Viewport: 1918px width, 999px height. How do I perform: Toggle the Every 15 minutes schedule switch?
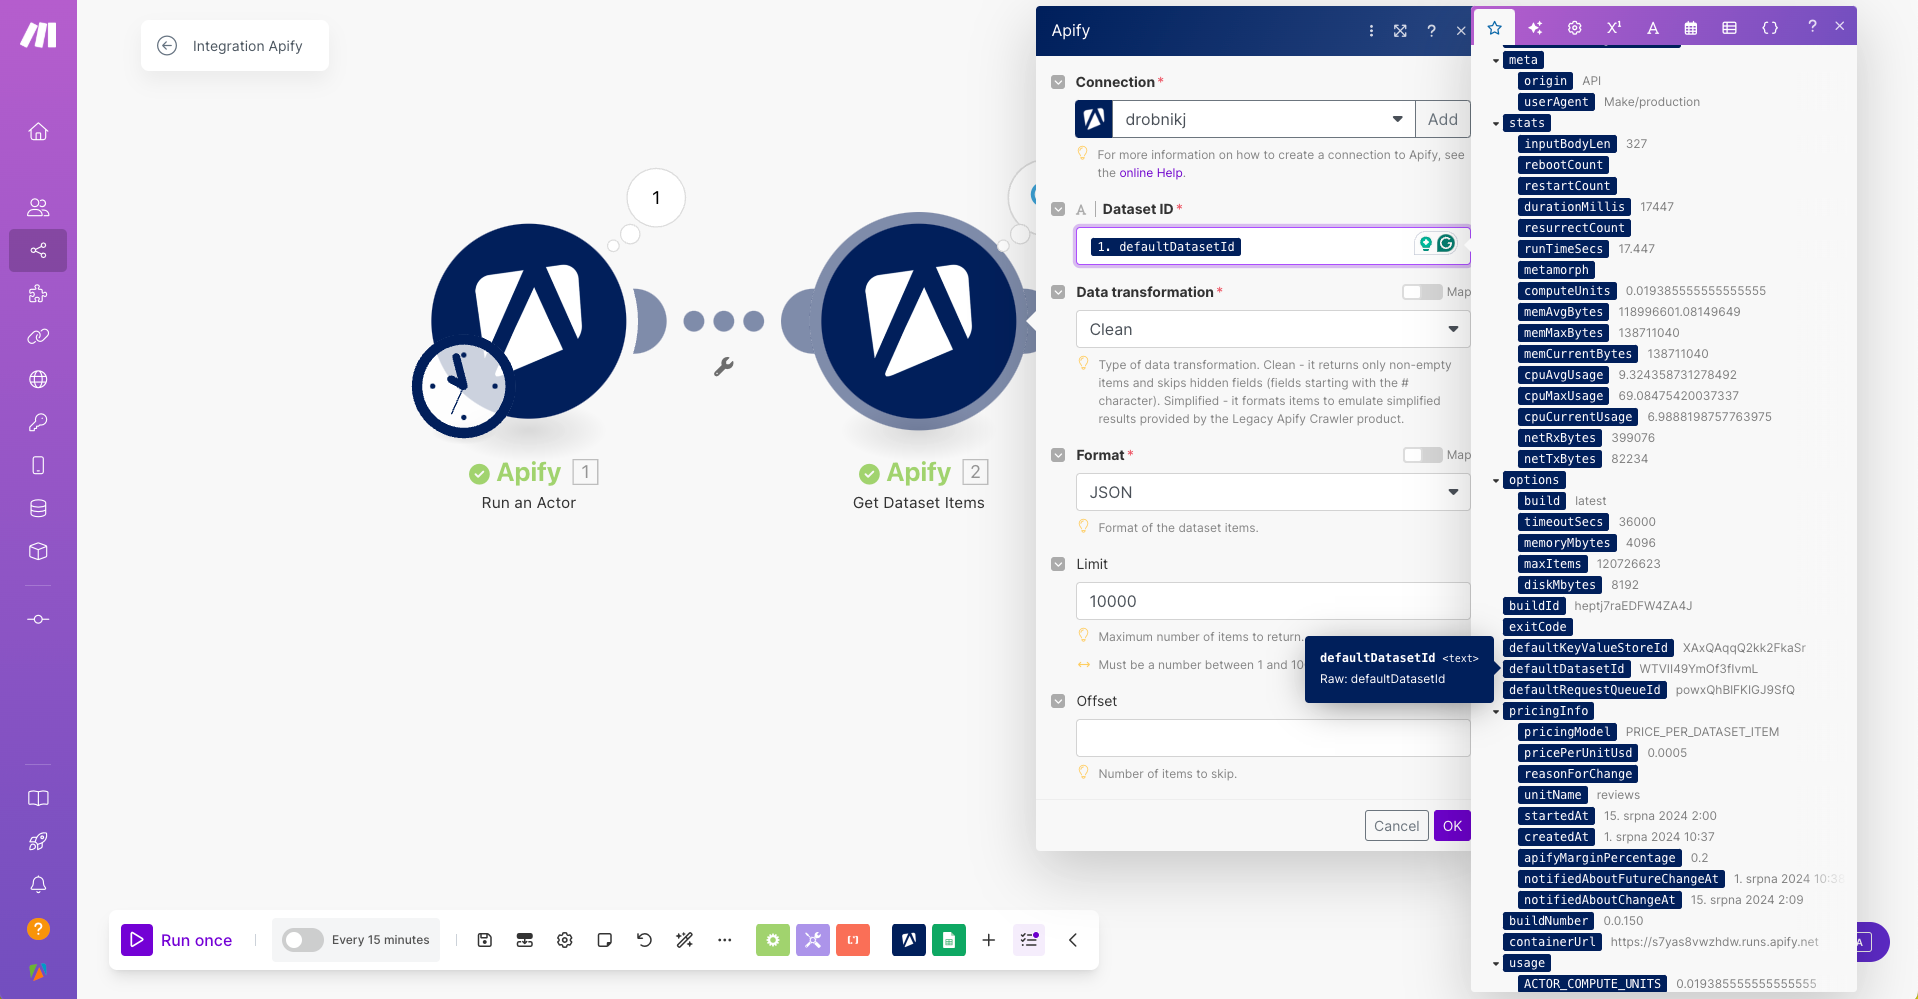point(302,940)
